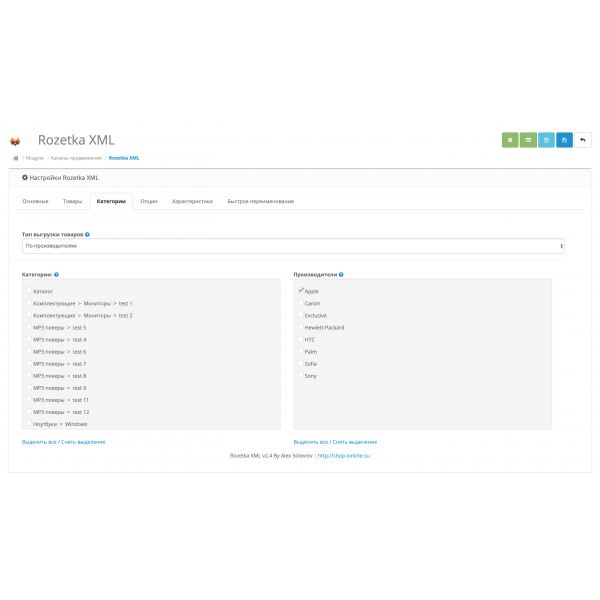
Task: Check the Sofia manufacturer checkbox
Action: pyautogui.click(x=301, y=363)
